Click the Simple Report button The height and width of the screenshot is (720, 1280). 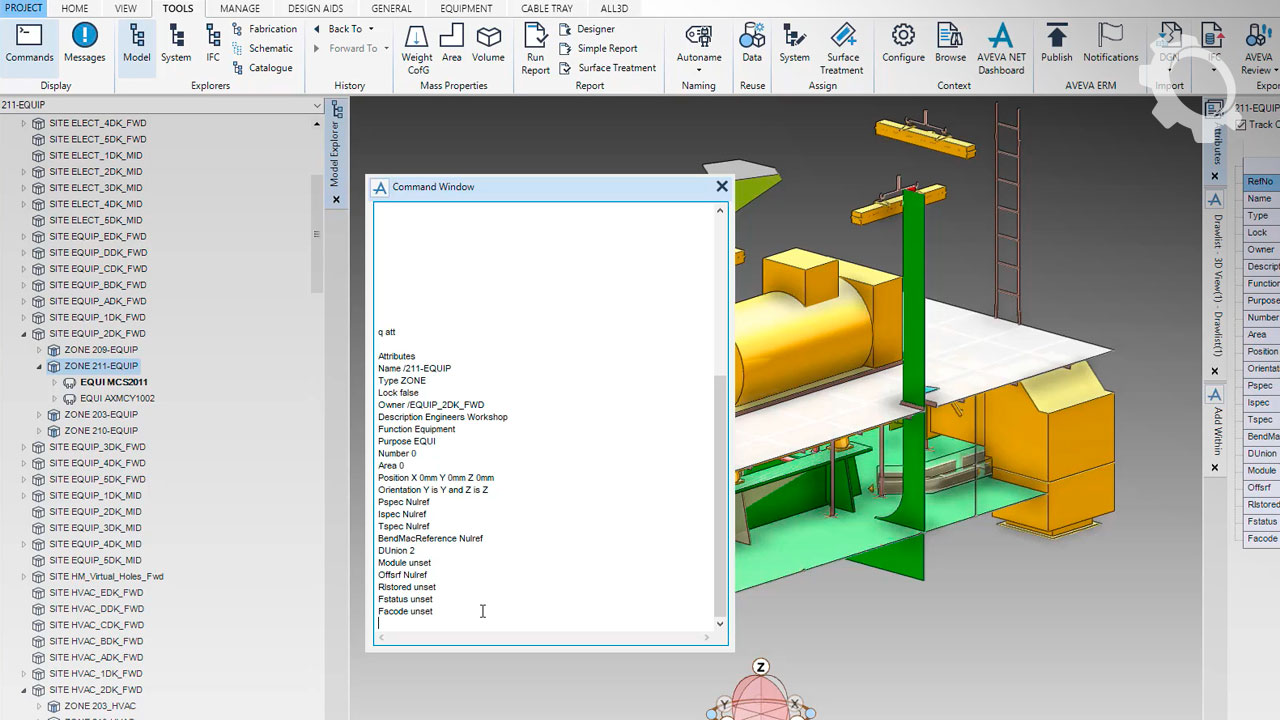click(x=606, y=48)
